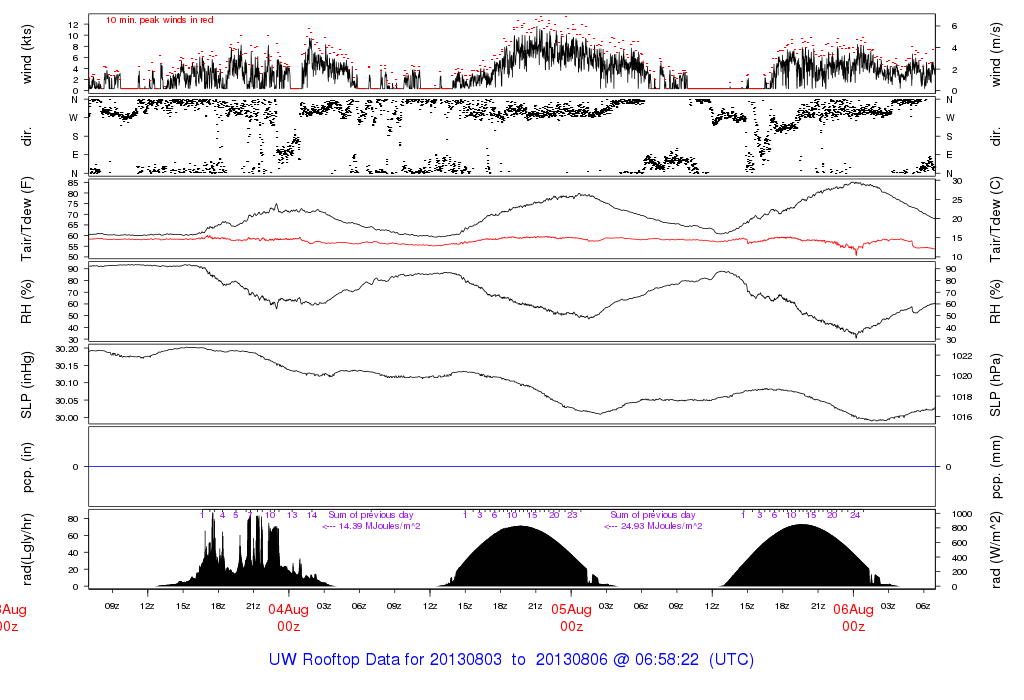Select the "1022" hPa tick value
The height and width of the screenshot is (700, 1024).
tap(962, 356)
